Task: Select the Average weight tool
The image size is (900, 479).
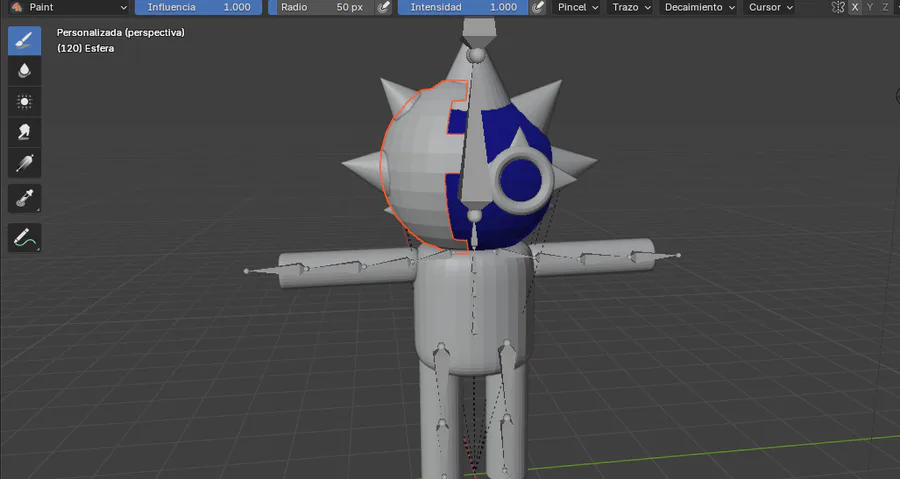Action: click(24, 102)
